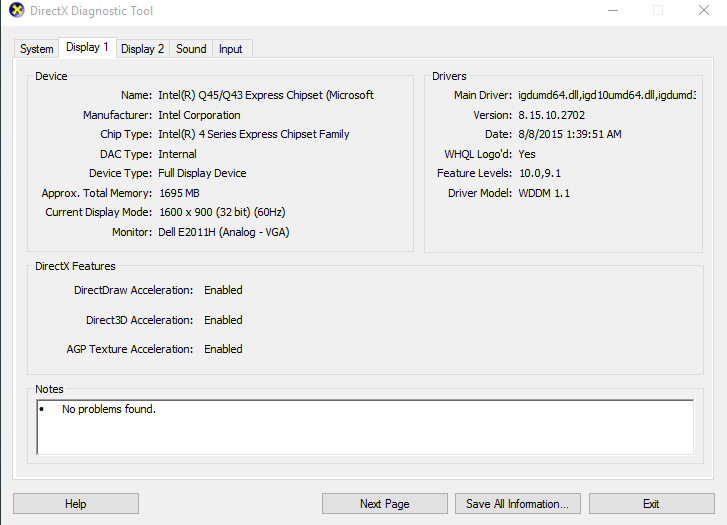Open the Display 2 tab

click(x=142, y=49)
